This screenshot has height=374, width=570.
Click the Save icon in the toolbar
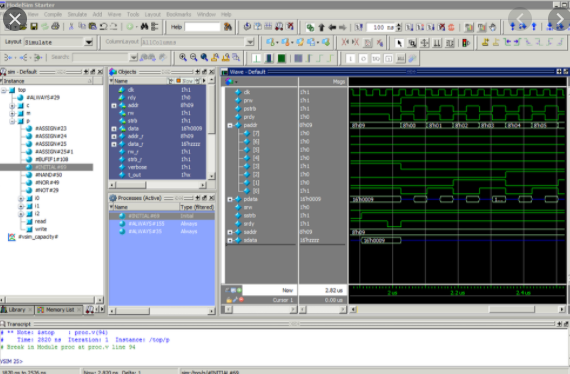[x=34, y=27]
